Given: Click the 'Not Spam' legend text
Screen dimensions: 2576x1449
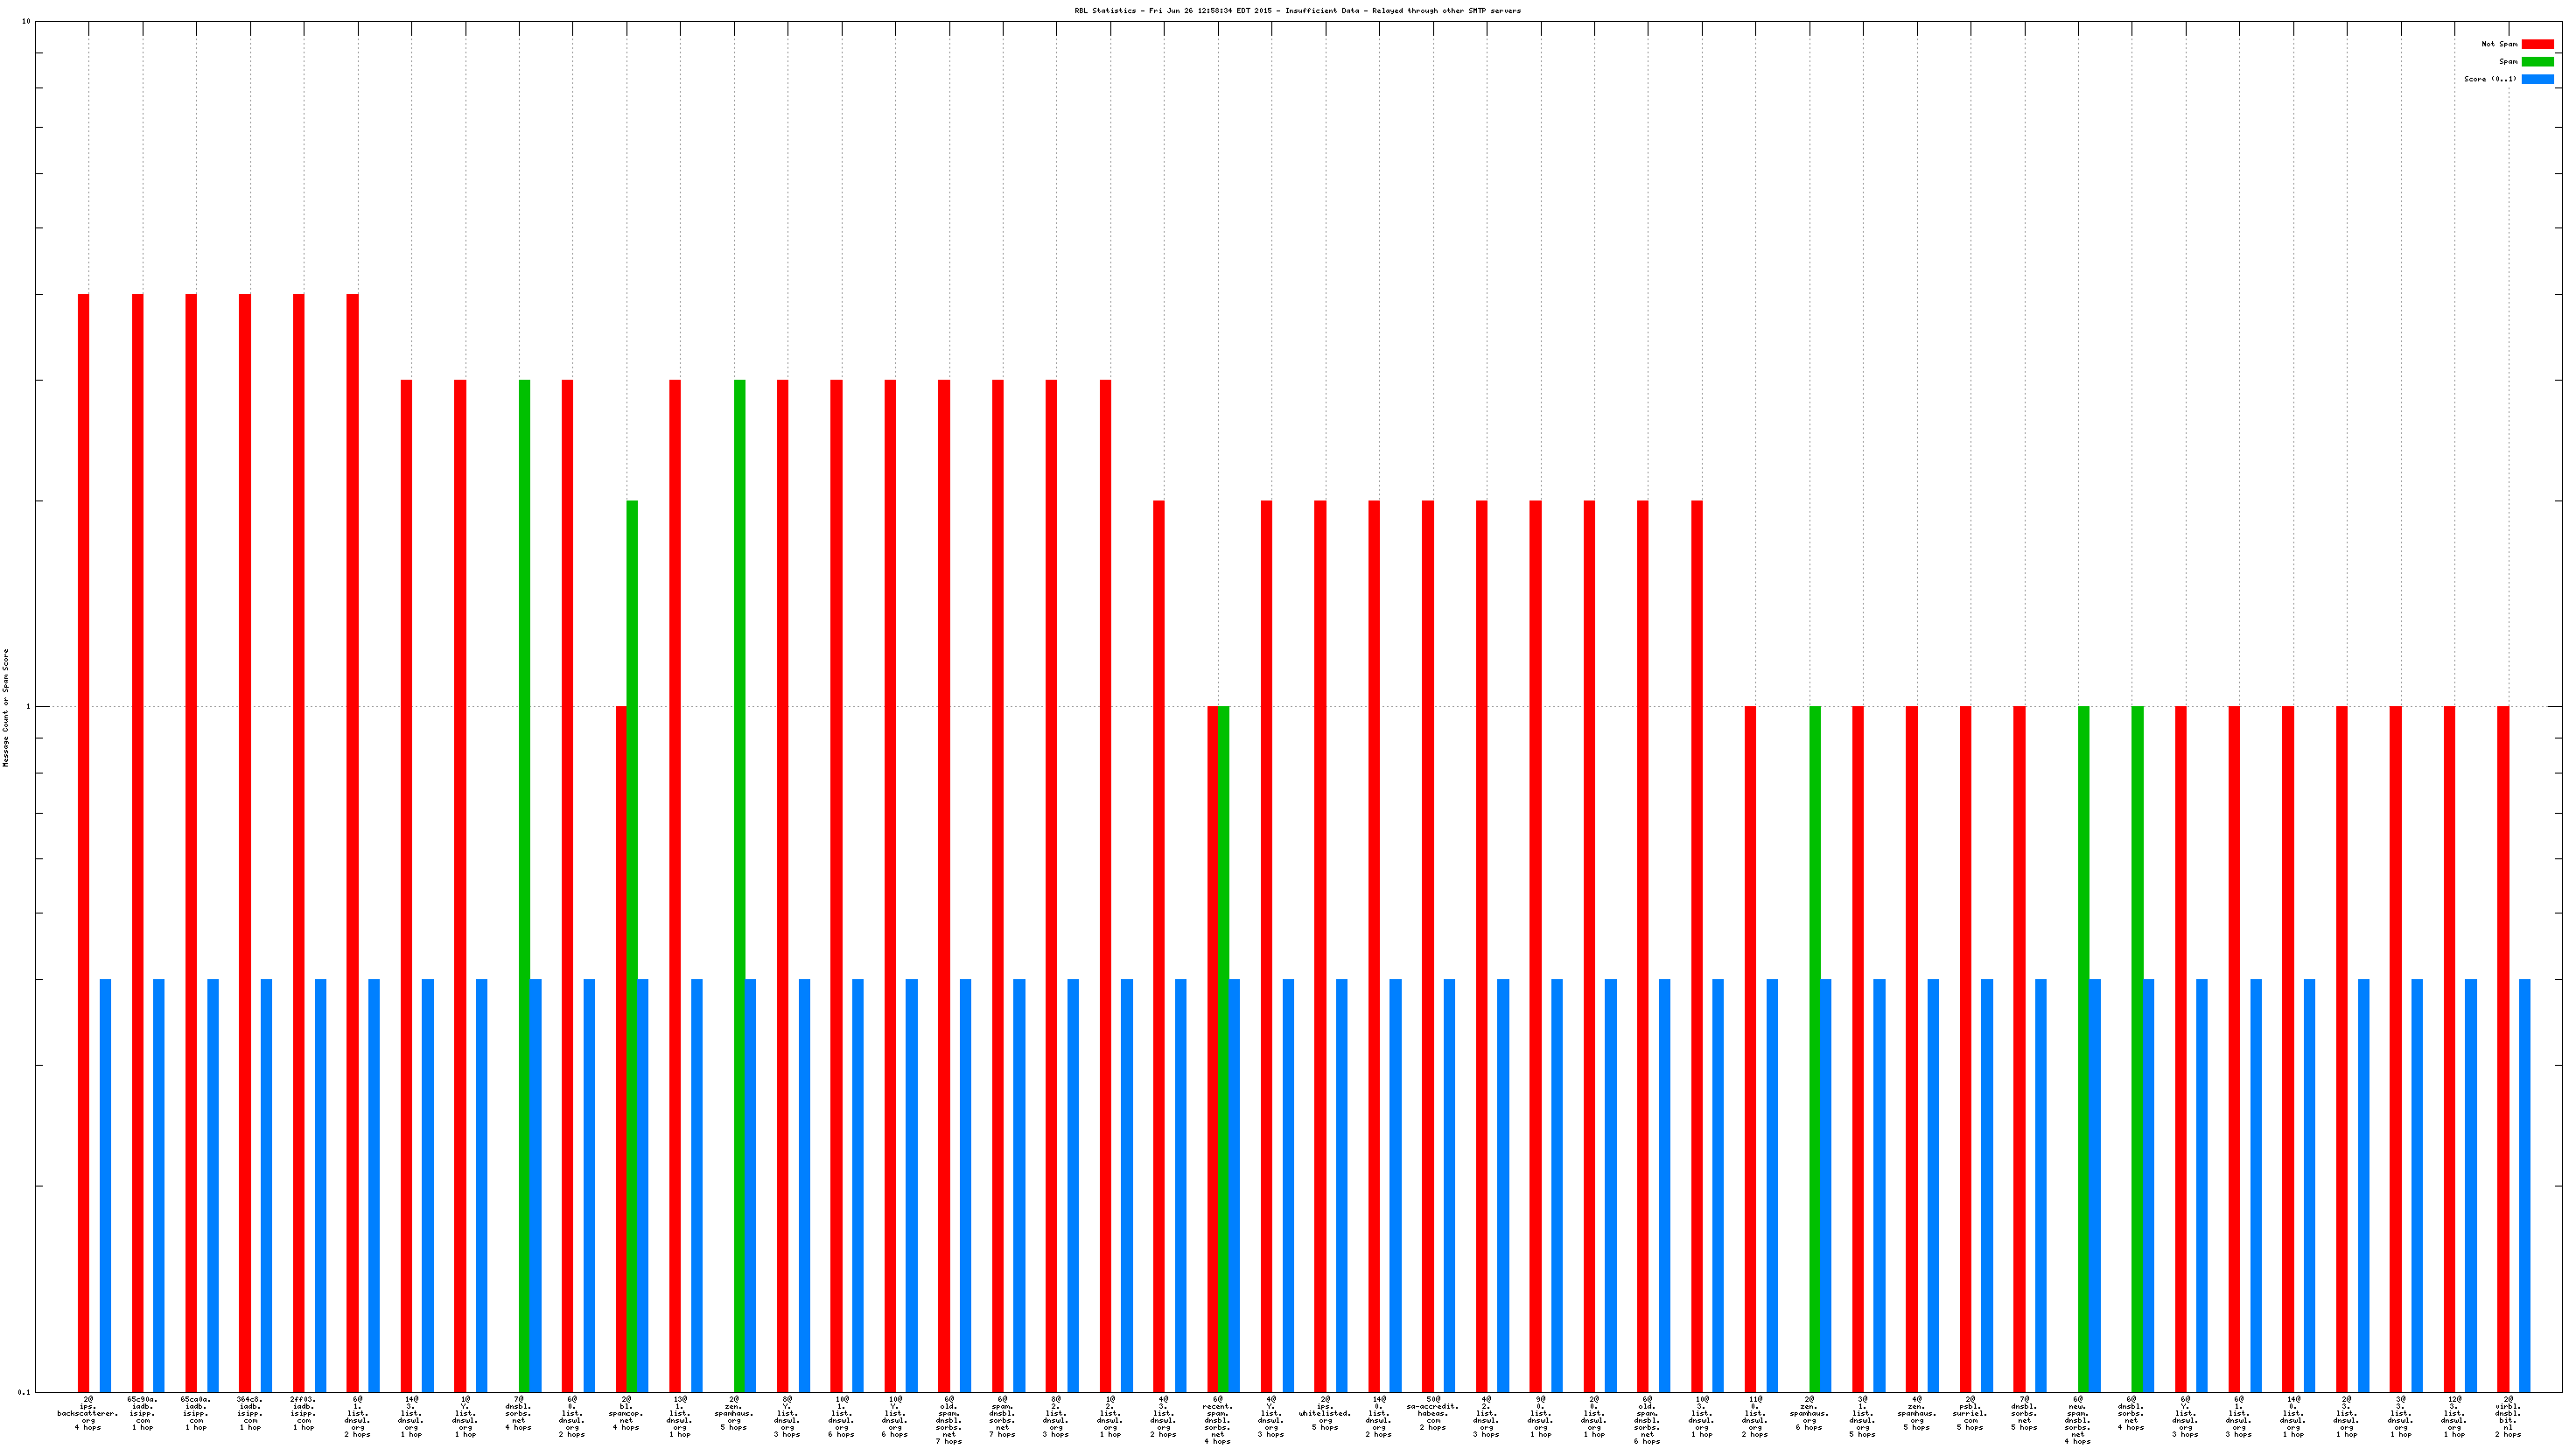Looking at the screenshot, I should click(x=2499, y=44).
